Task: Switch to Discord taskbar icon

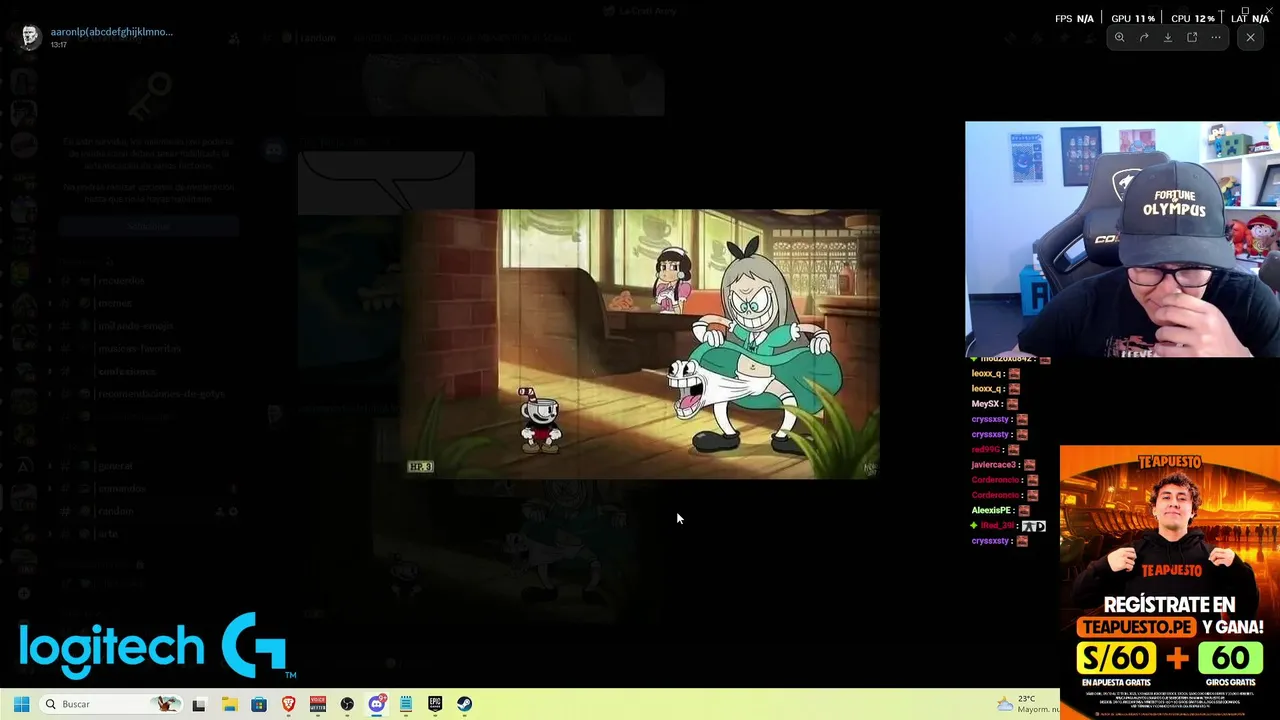Action: pyautogui.click(x=377, y=704)
